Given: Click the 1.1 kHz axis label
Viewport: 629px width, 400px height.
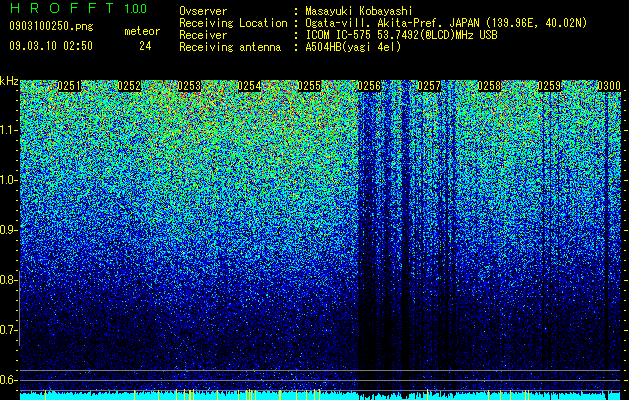Looking at the screenshot, I should pyautogui.click(x=9, y=130).
